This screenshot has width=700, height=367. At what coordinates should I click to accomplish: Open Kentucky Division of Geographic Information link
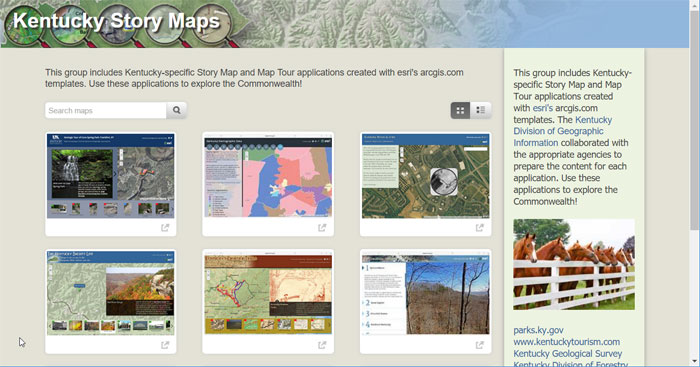coord(562,131)
